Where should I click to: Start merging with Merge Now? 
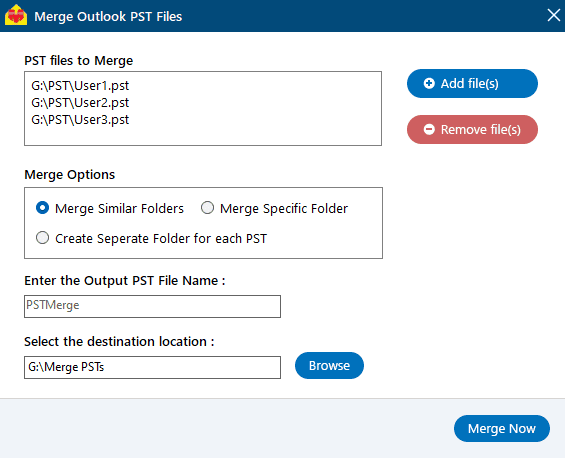(502, 428)
